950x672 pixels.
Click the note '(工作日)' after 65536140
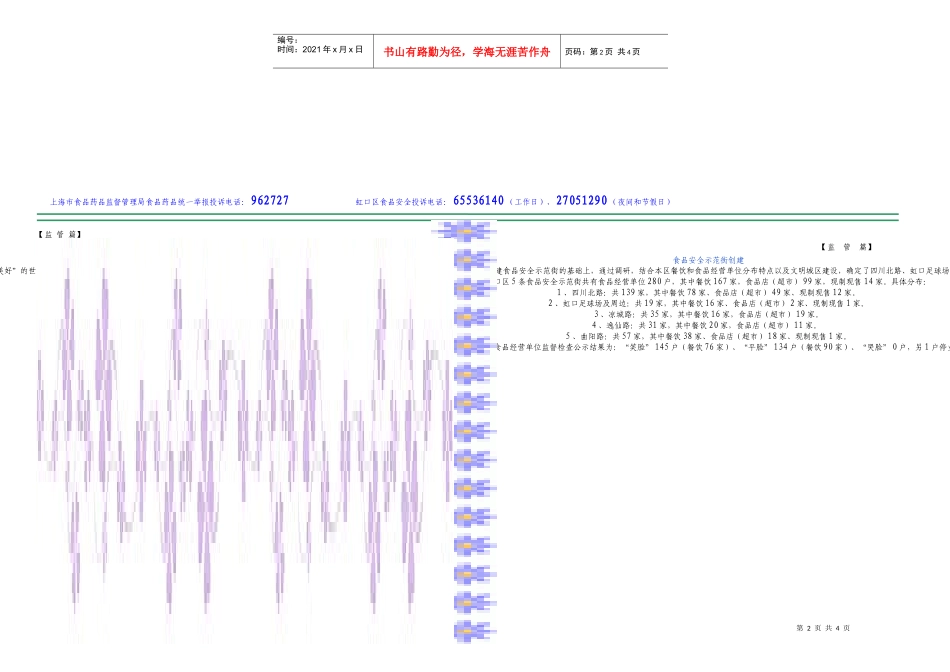[x=526, y=202]
